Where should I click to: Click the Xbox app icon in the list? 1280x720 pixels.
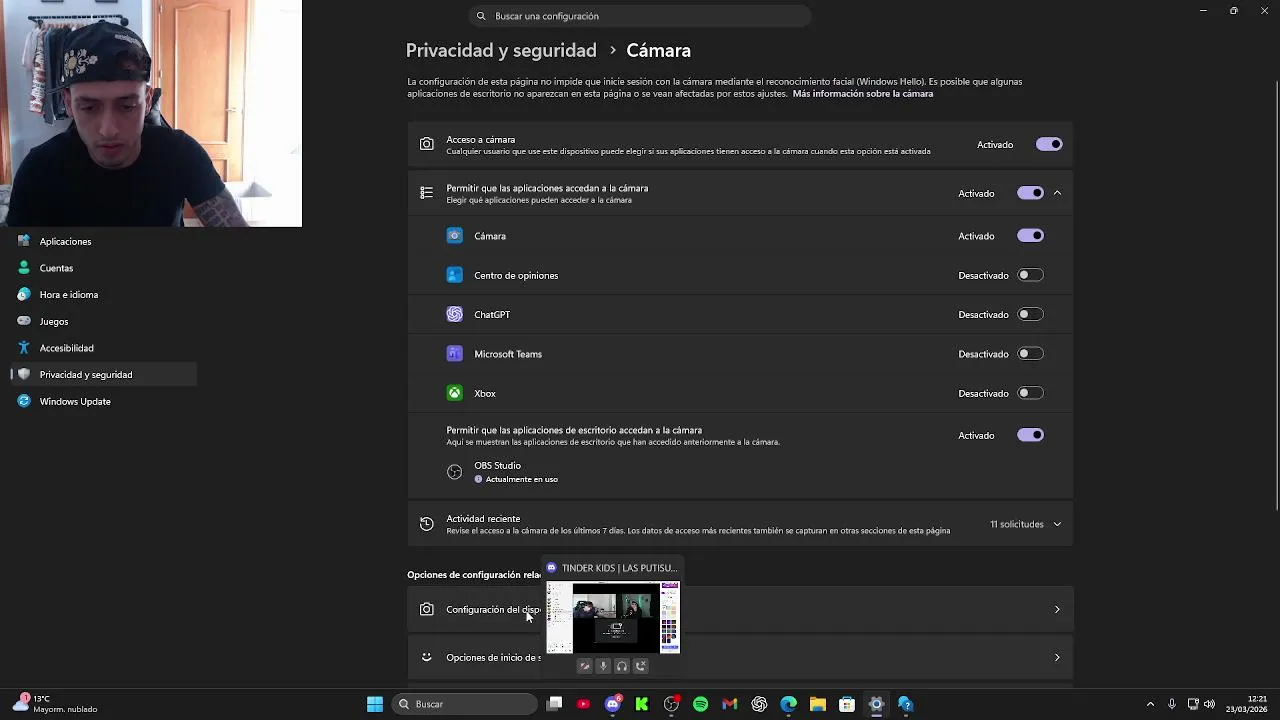455,393
